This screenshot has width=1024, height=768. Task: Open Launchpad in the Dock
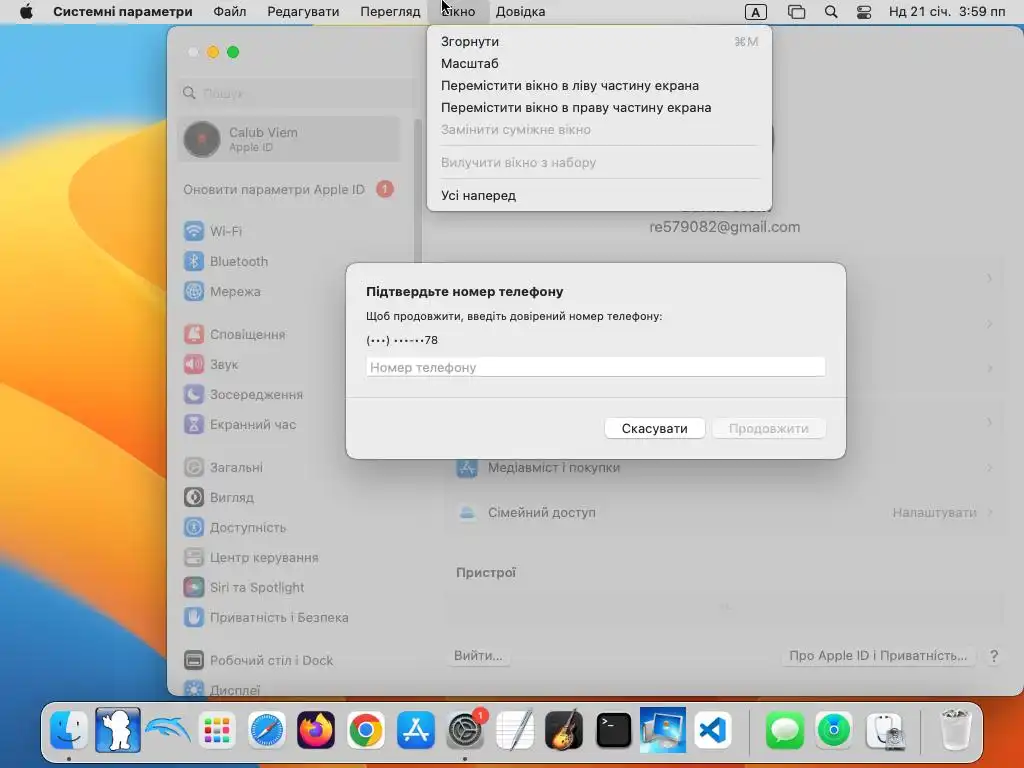point(217,730)
